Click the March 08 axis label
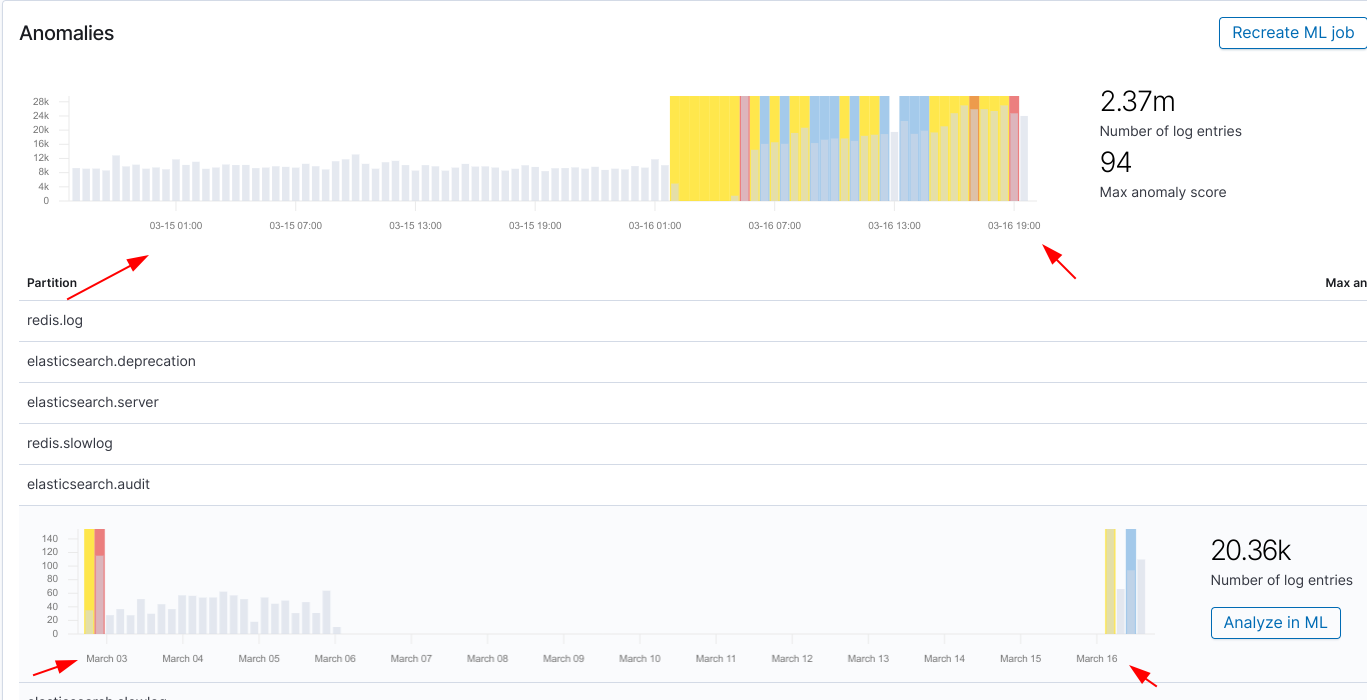 [488, 659]
